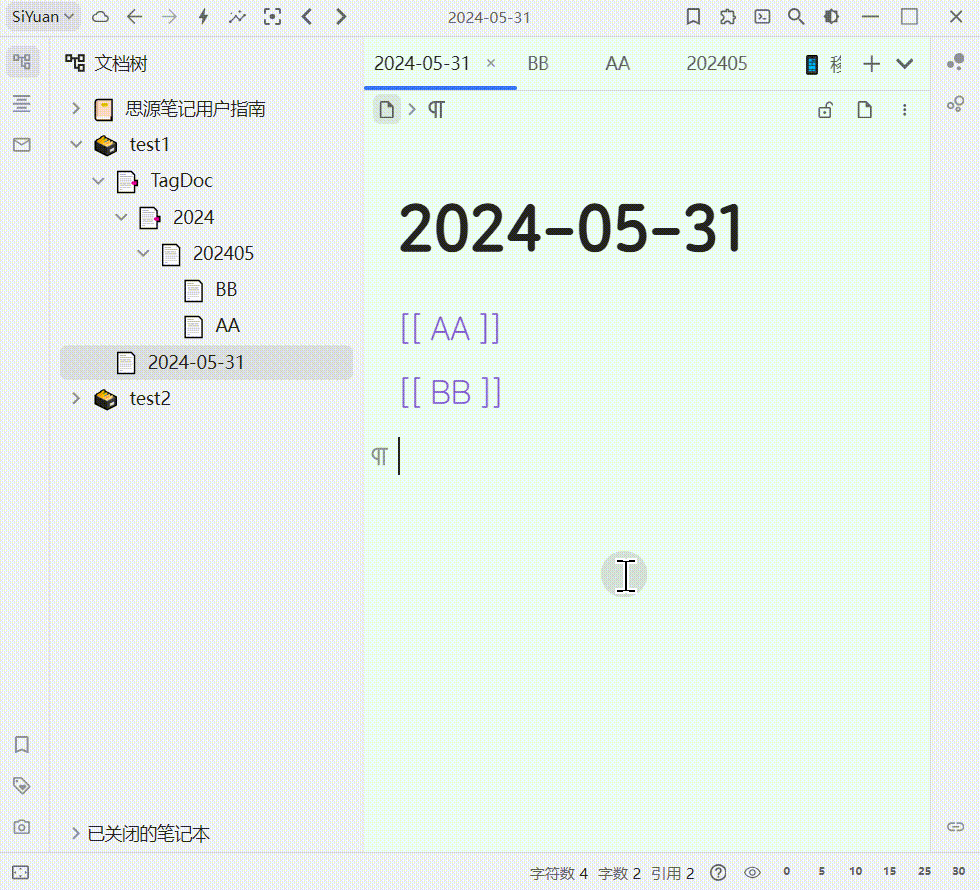Click the plus to open a new tab
This screenshot has height=890, width=980.
[x=871, y=63]
